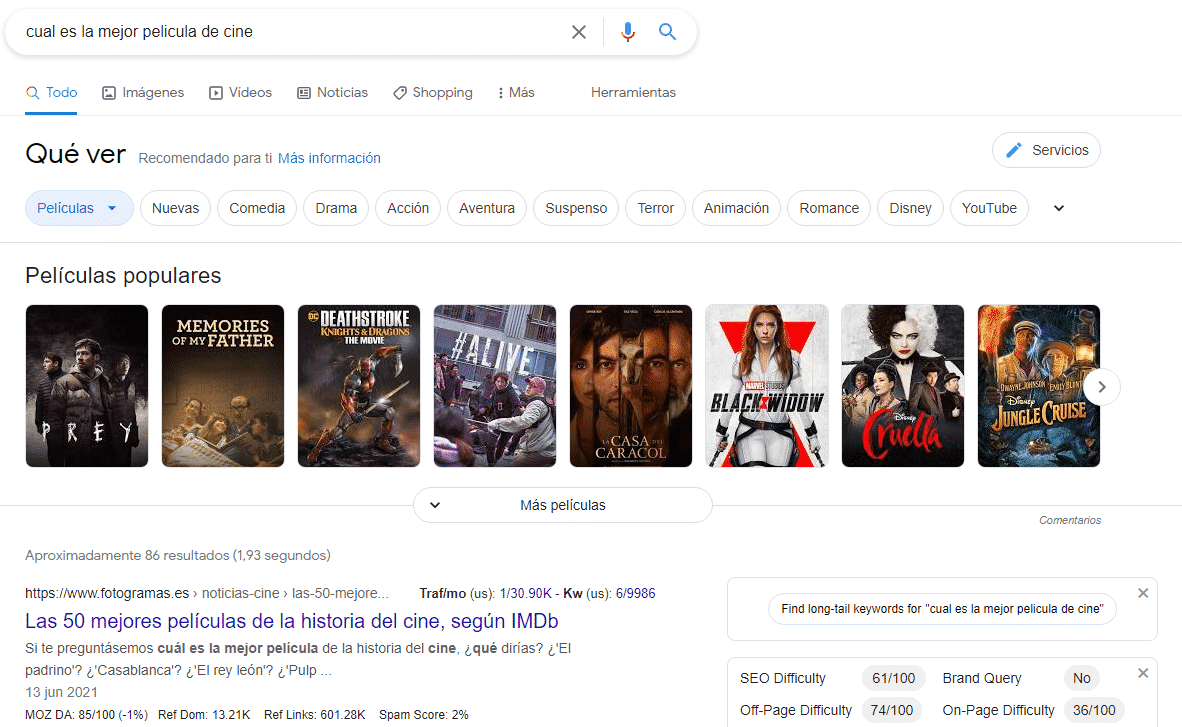Image resolution: width=1182 pixels, height=727 pixels.
Task: Close the SEO Difficulty panel
Action: click(x=1143, y=673)
